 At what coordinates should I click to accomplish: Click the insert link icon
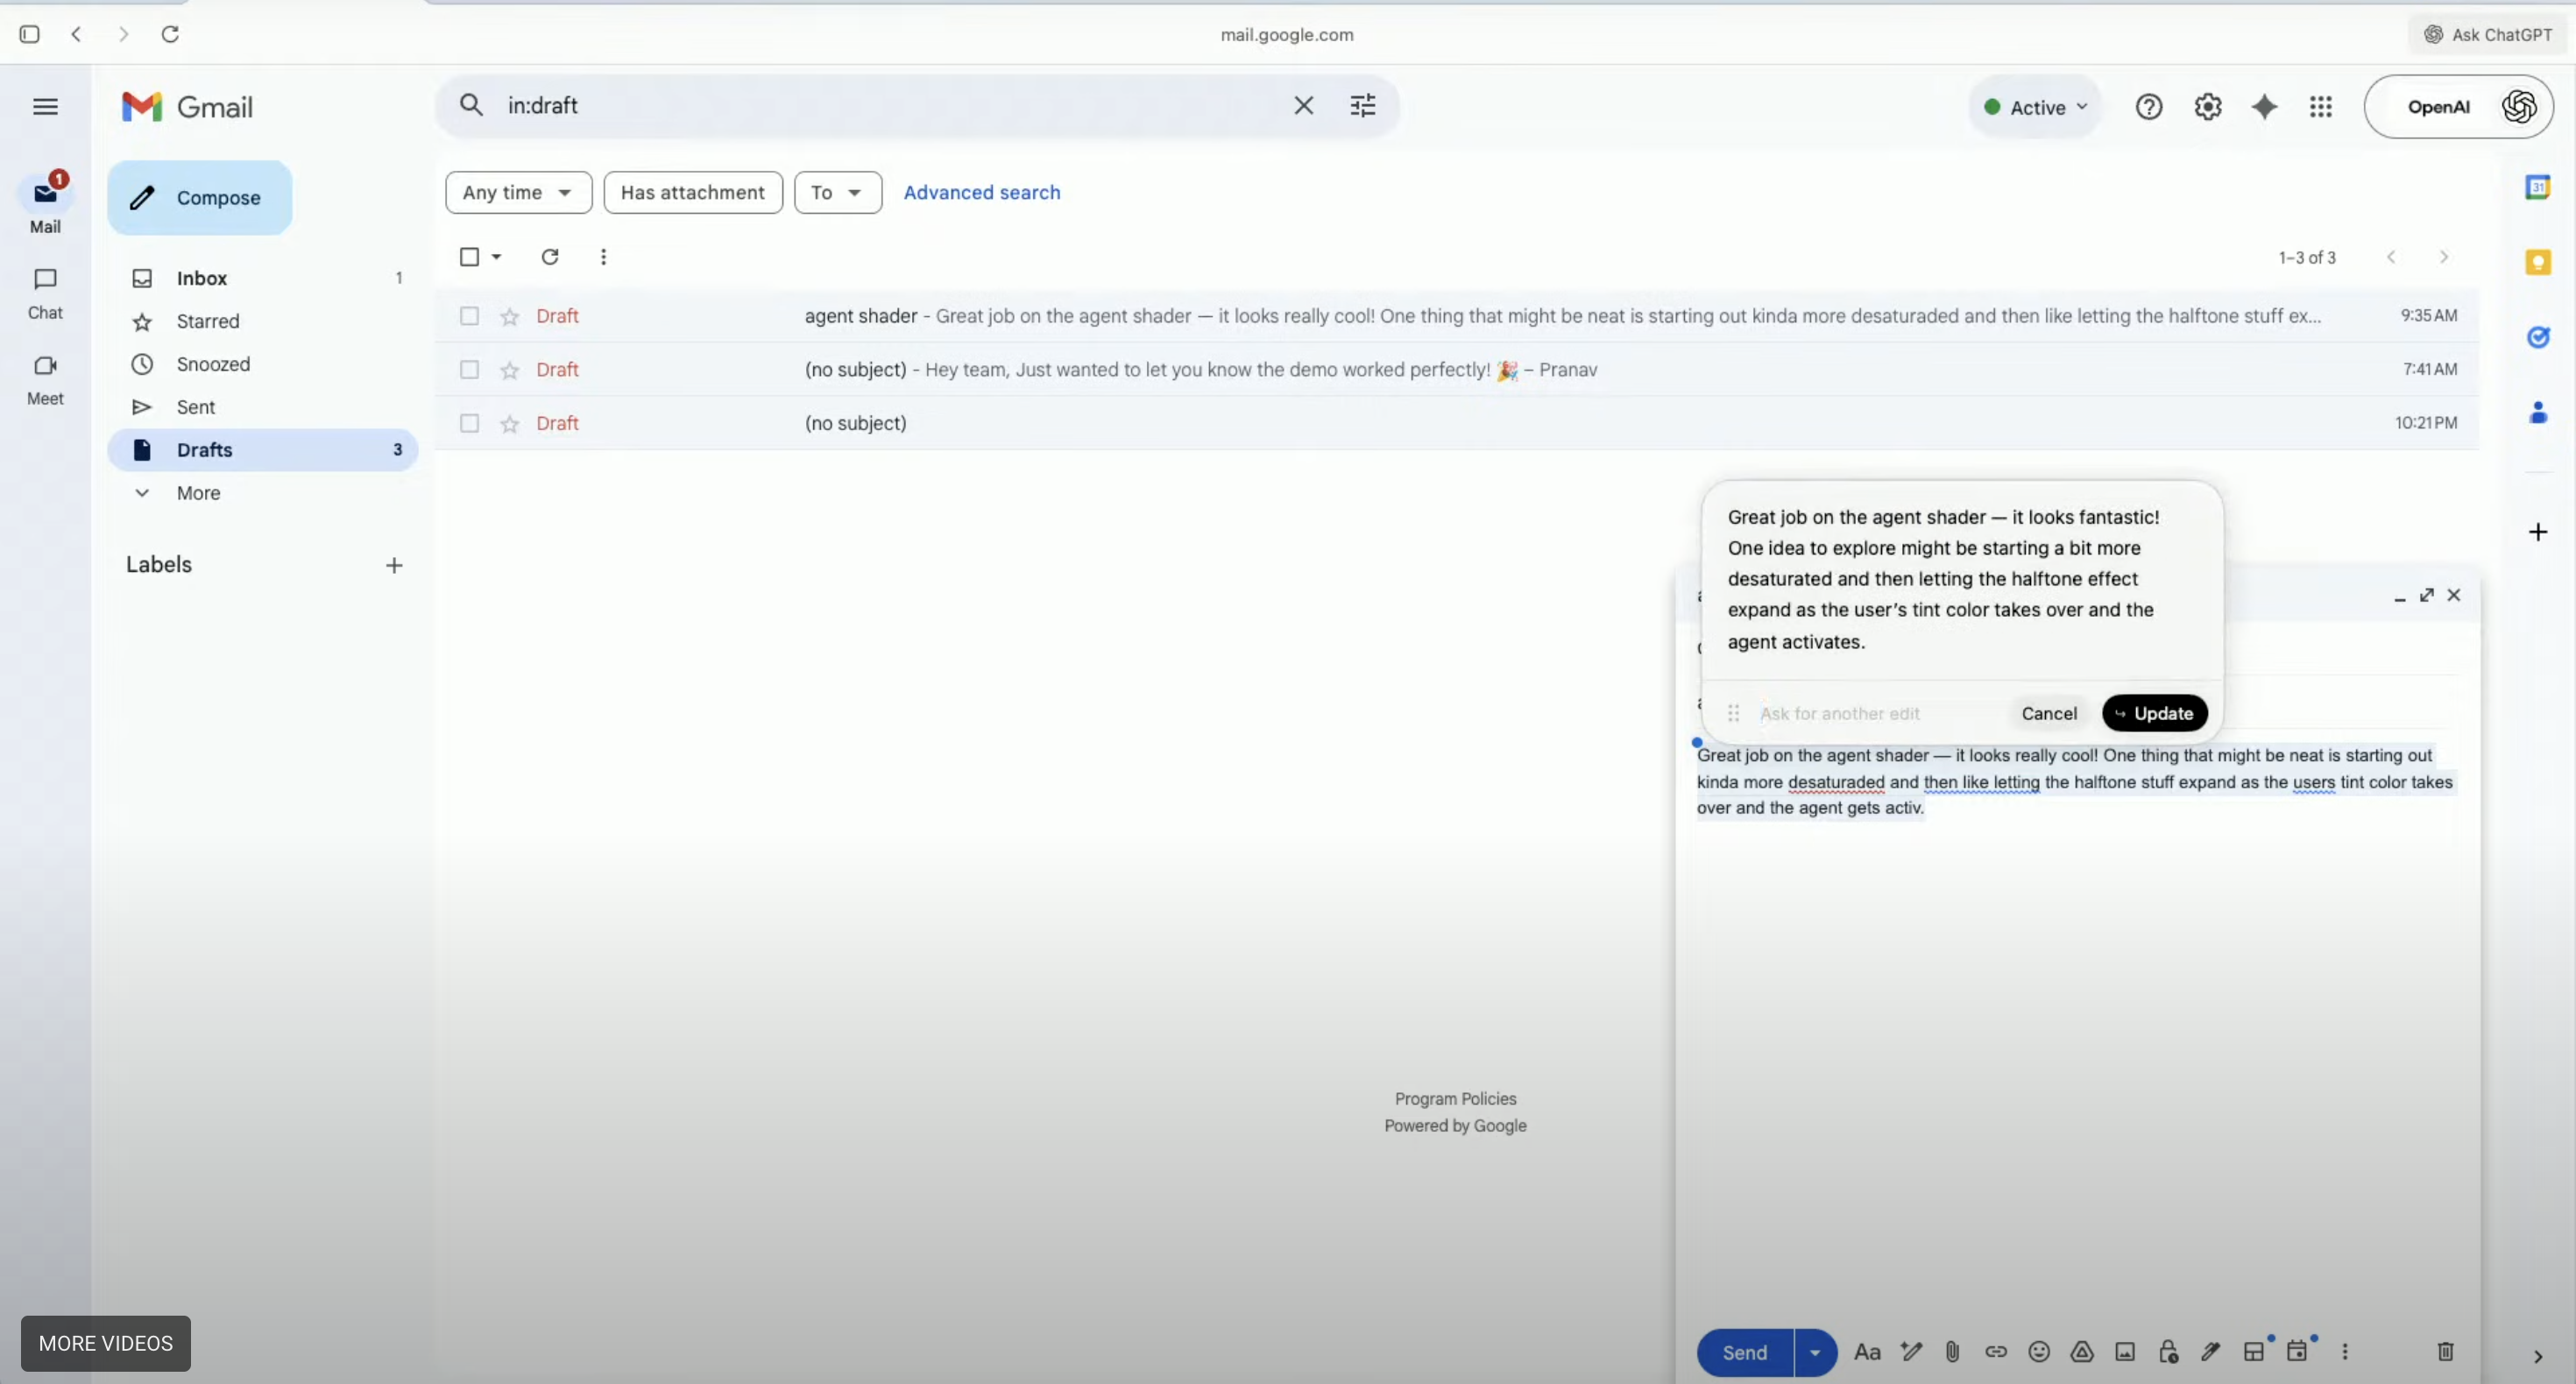click(1996, 1352)
